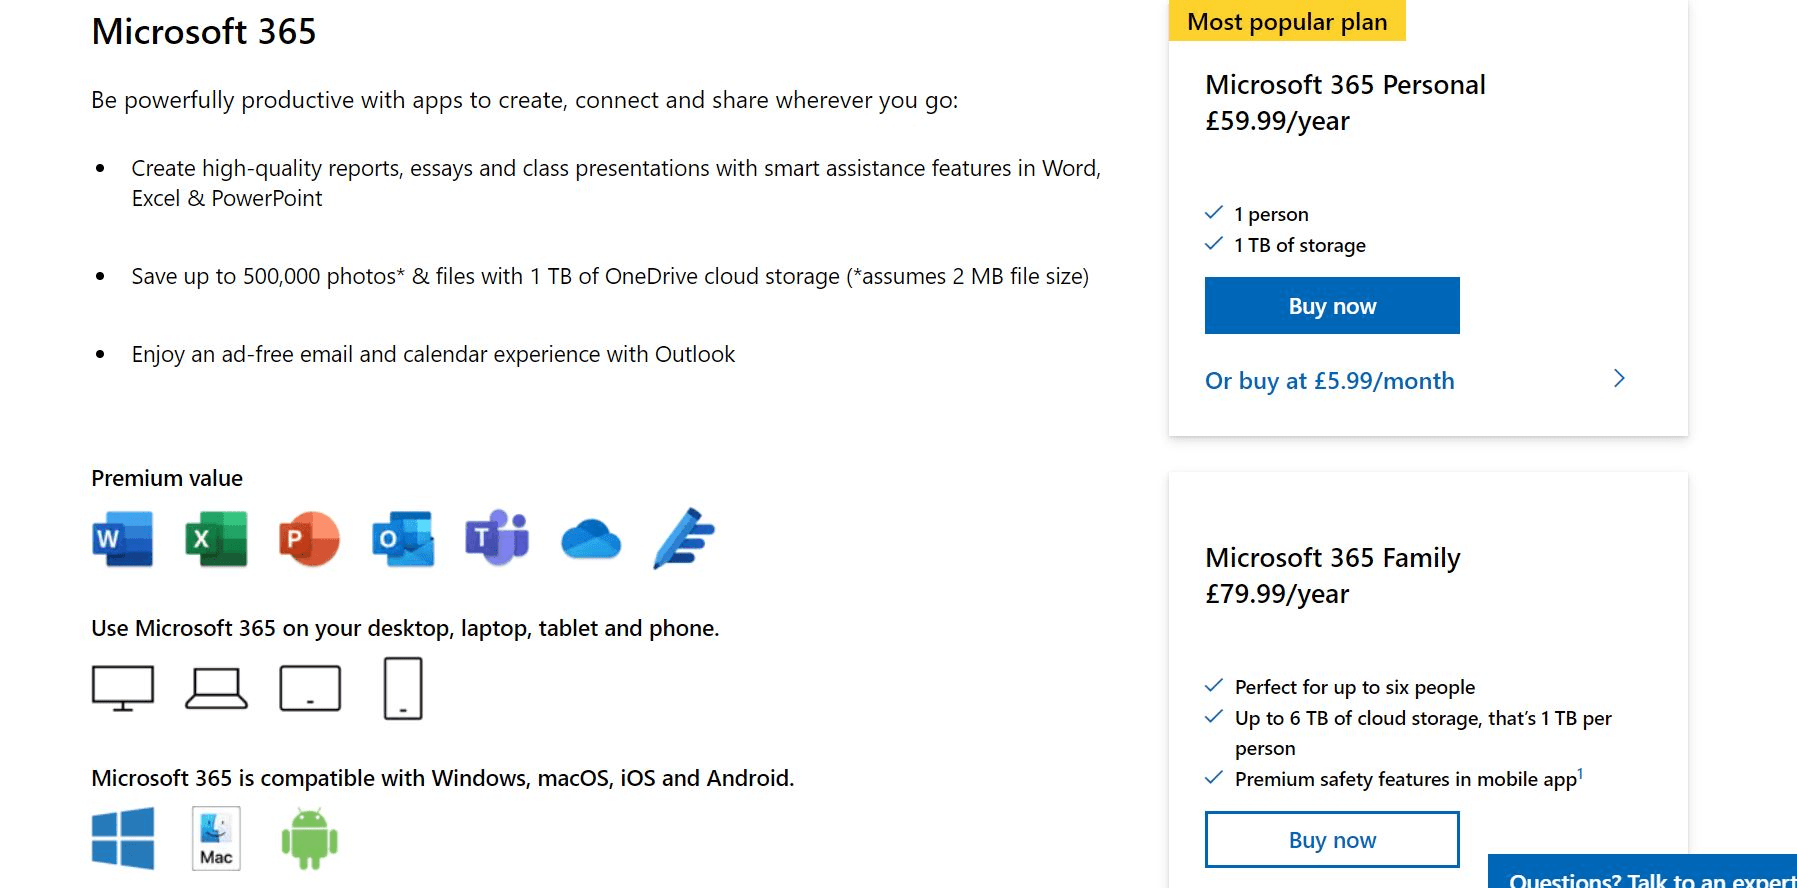Click the Create high-quality reports bullet text
Viewport: 1797px width, 888px height.
click(616, 183)
